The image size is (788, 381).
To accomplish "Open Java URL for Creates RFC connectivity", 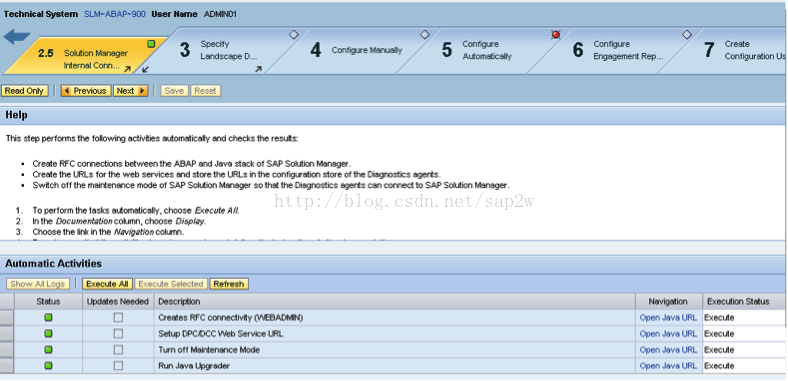I will click(x=668, y=318).
